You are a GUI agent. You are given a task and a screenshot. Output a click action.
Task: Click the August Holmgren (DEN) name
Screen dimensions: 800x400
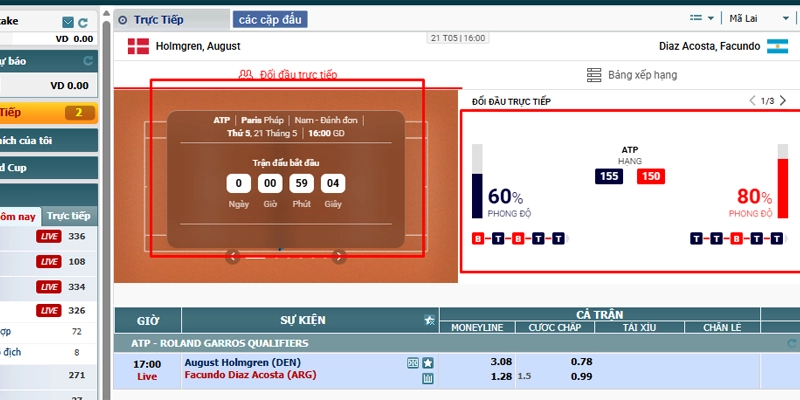(x=242, y=362)
